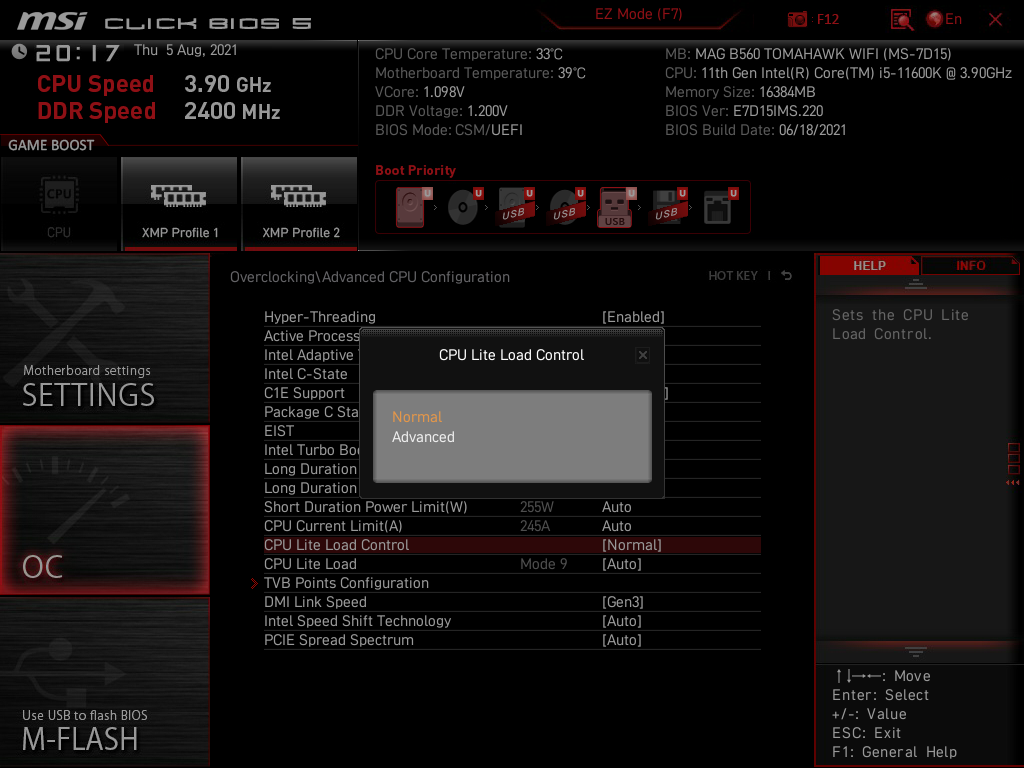
Task: Click the Boot Priority heading
Action: point(415,170)
